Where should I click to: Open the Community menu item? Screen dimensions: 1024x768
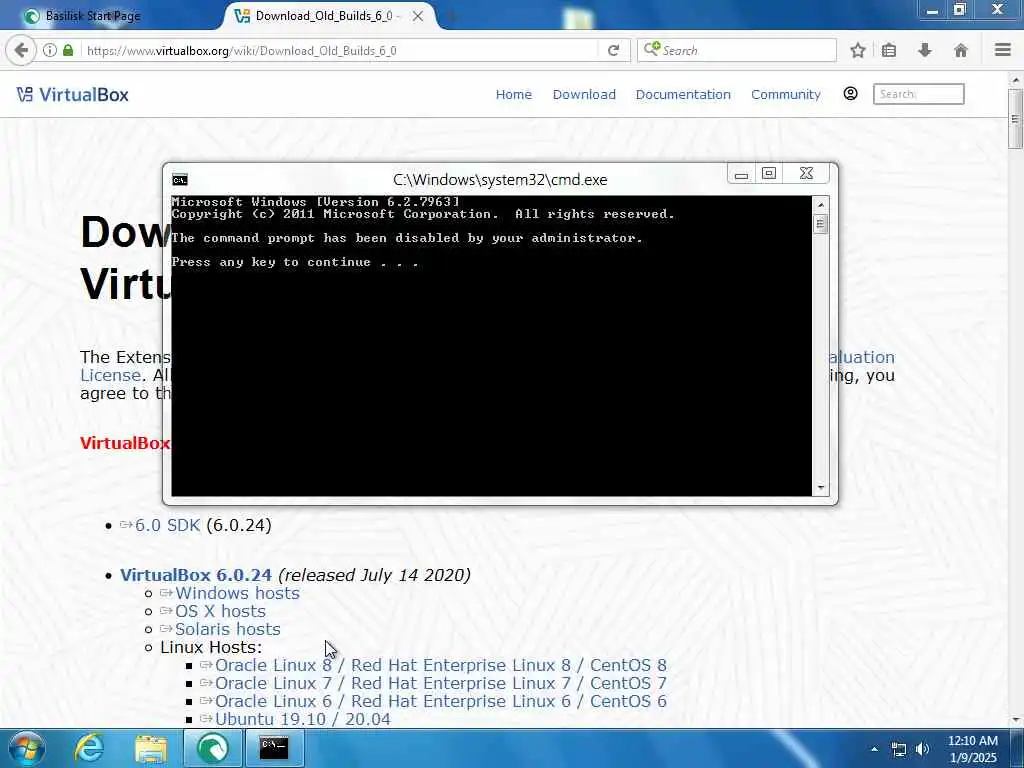click(x=786, y=95)
